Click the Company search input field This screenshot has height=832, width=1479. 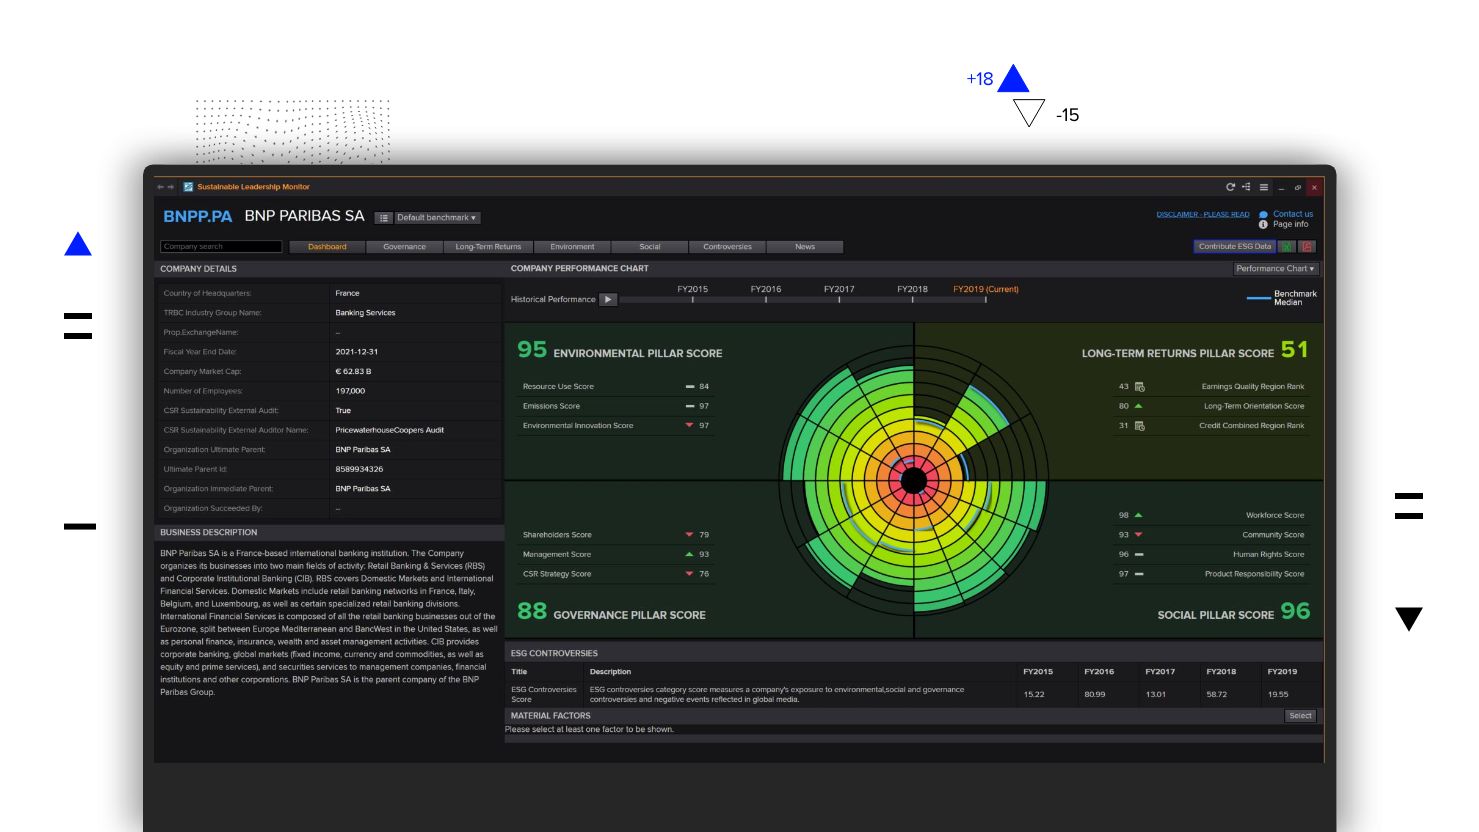(221, 247)
